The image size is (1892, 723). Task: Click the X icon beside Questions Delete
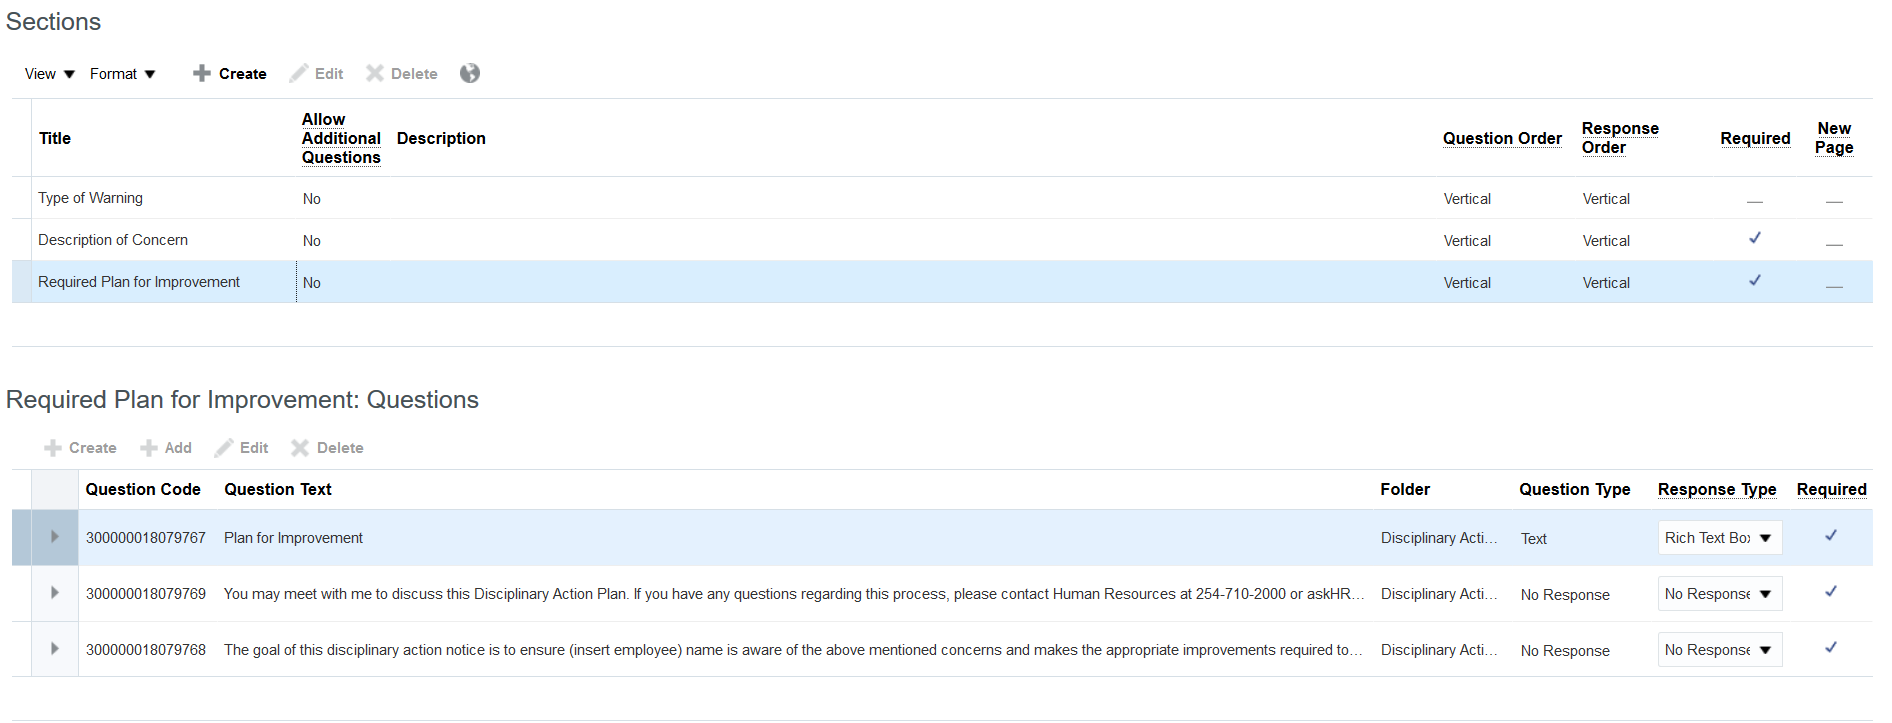coord(300,448)
